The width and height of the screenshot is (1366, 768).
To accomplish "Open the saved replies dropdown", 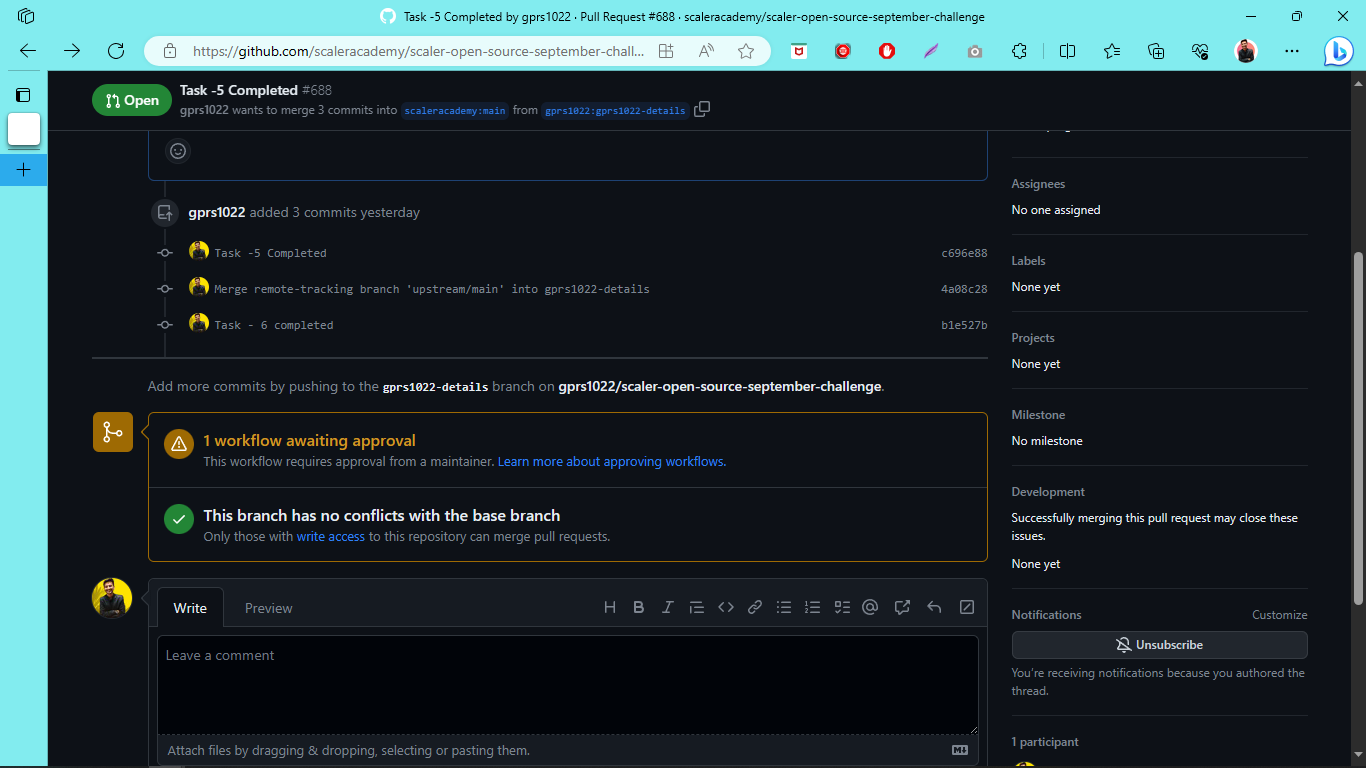I will (x=901, y=607).
